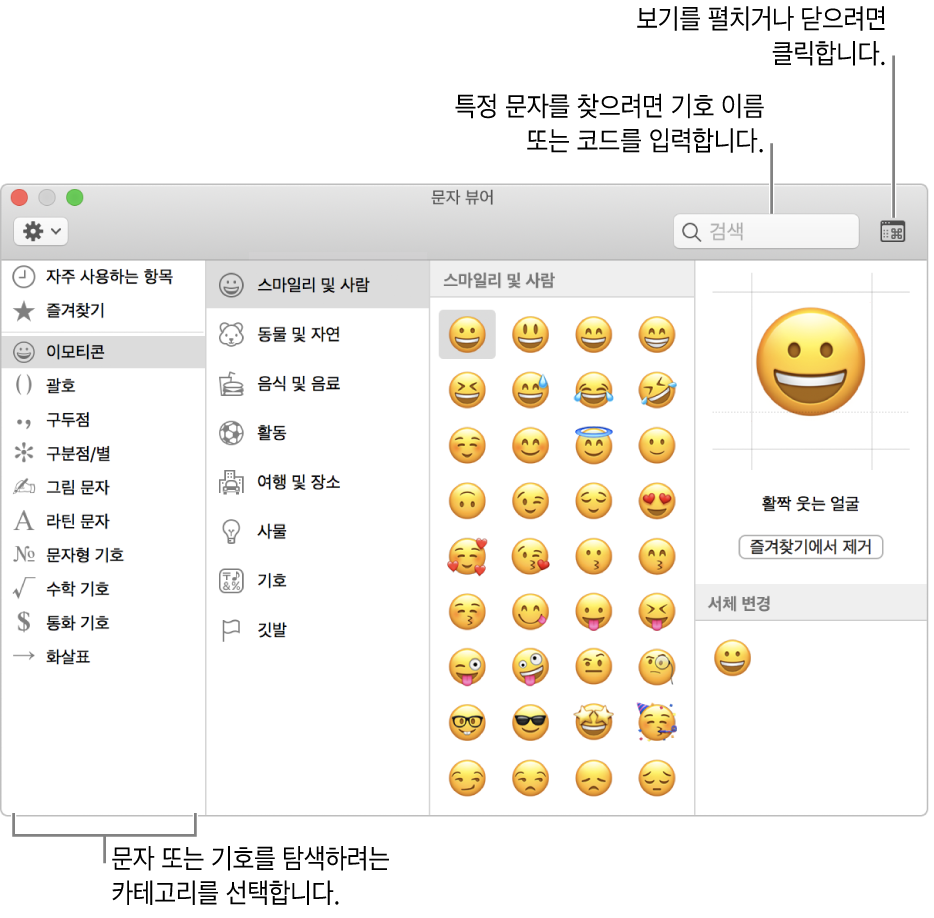This screenshot has height=918, width=934.
Task: Open 여행 및 장소 subcategory
Action: 317,482
